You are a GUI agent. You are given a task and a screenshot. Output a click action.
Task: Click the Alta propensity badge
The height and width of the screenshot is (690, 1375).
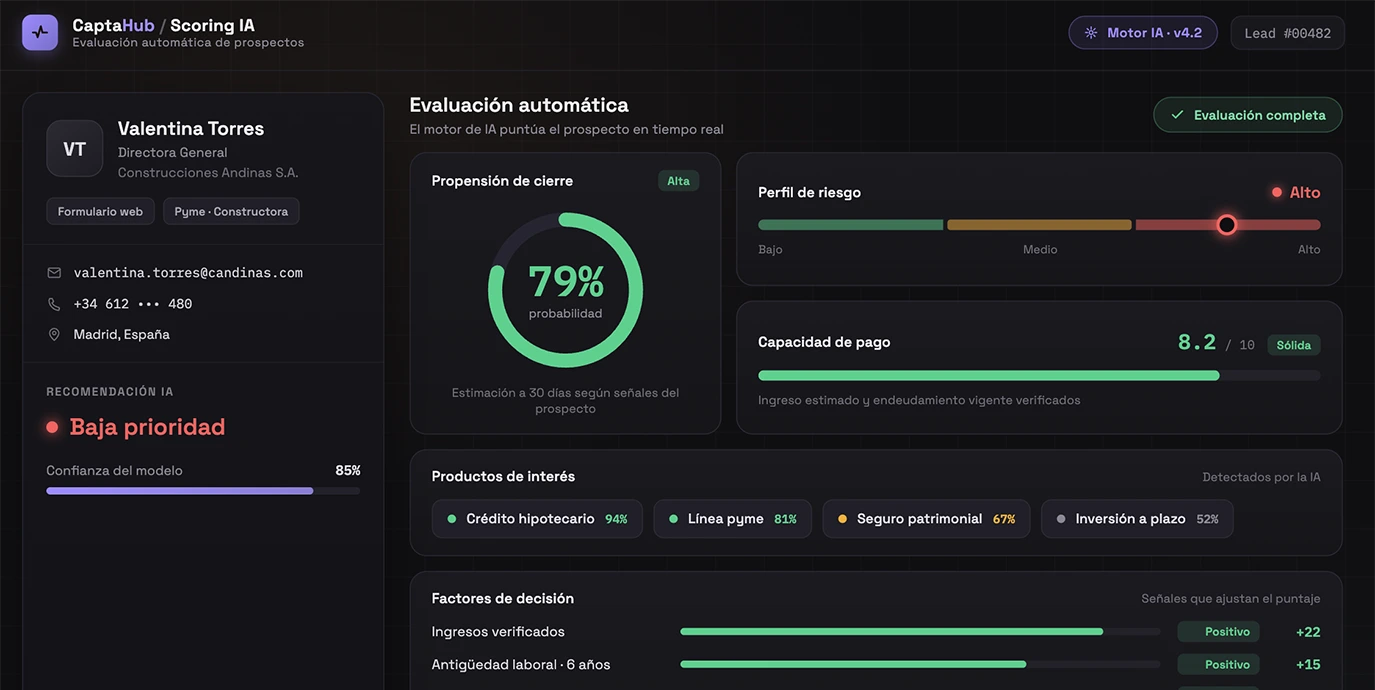678,181
